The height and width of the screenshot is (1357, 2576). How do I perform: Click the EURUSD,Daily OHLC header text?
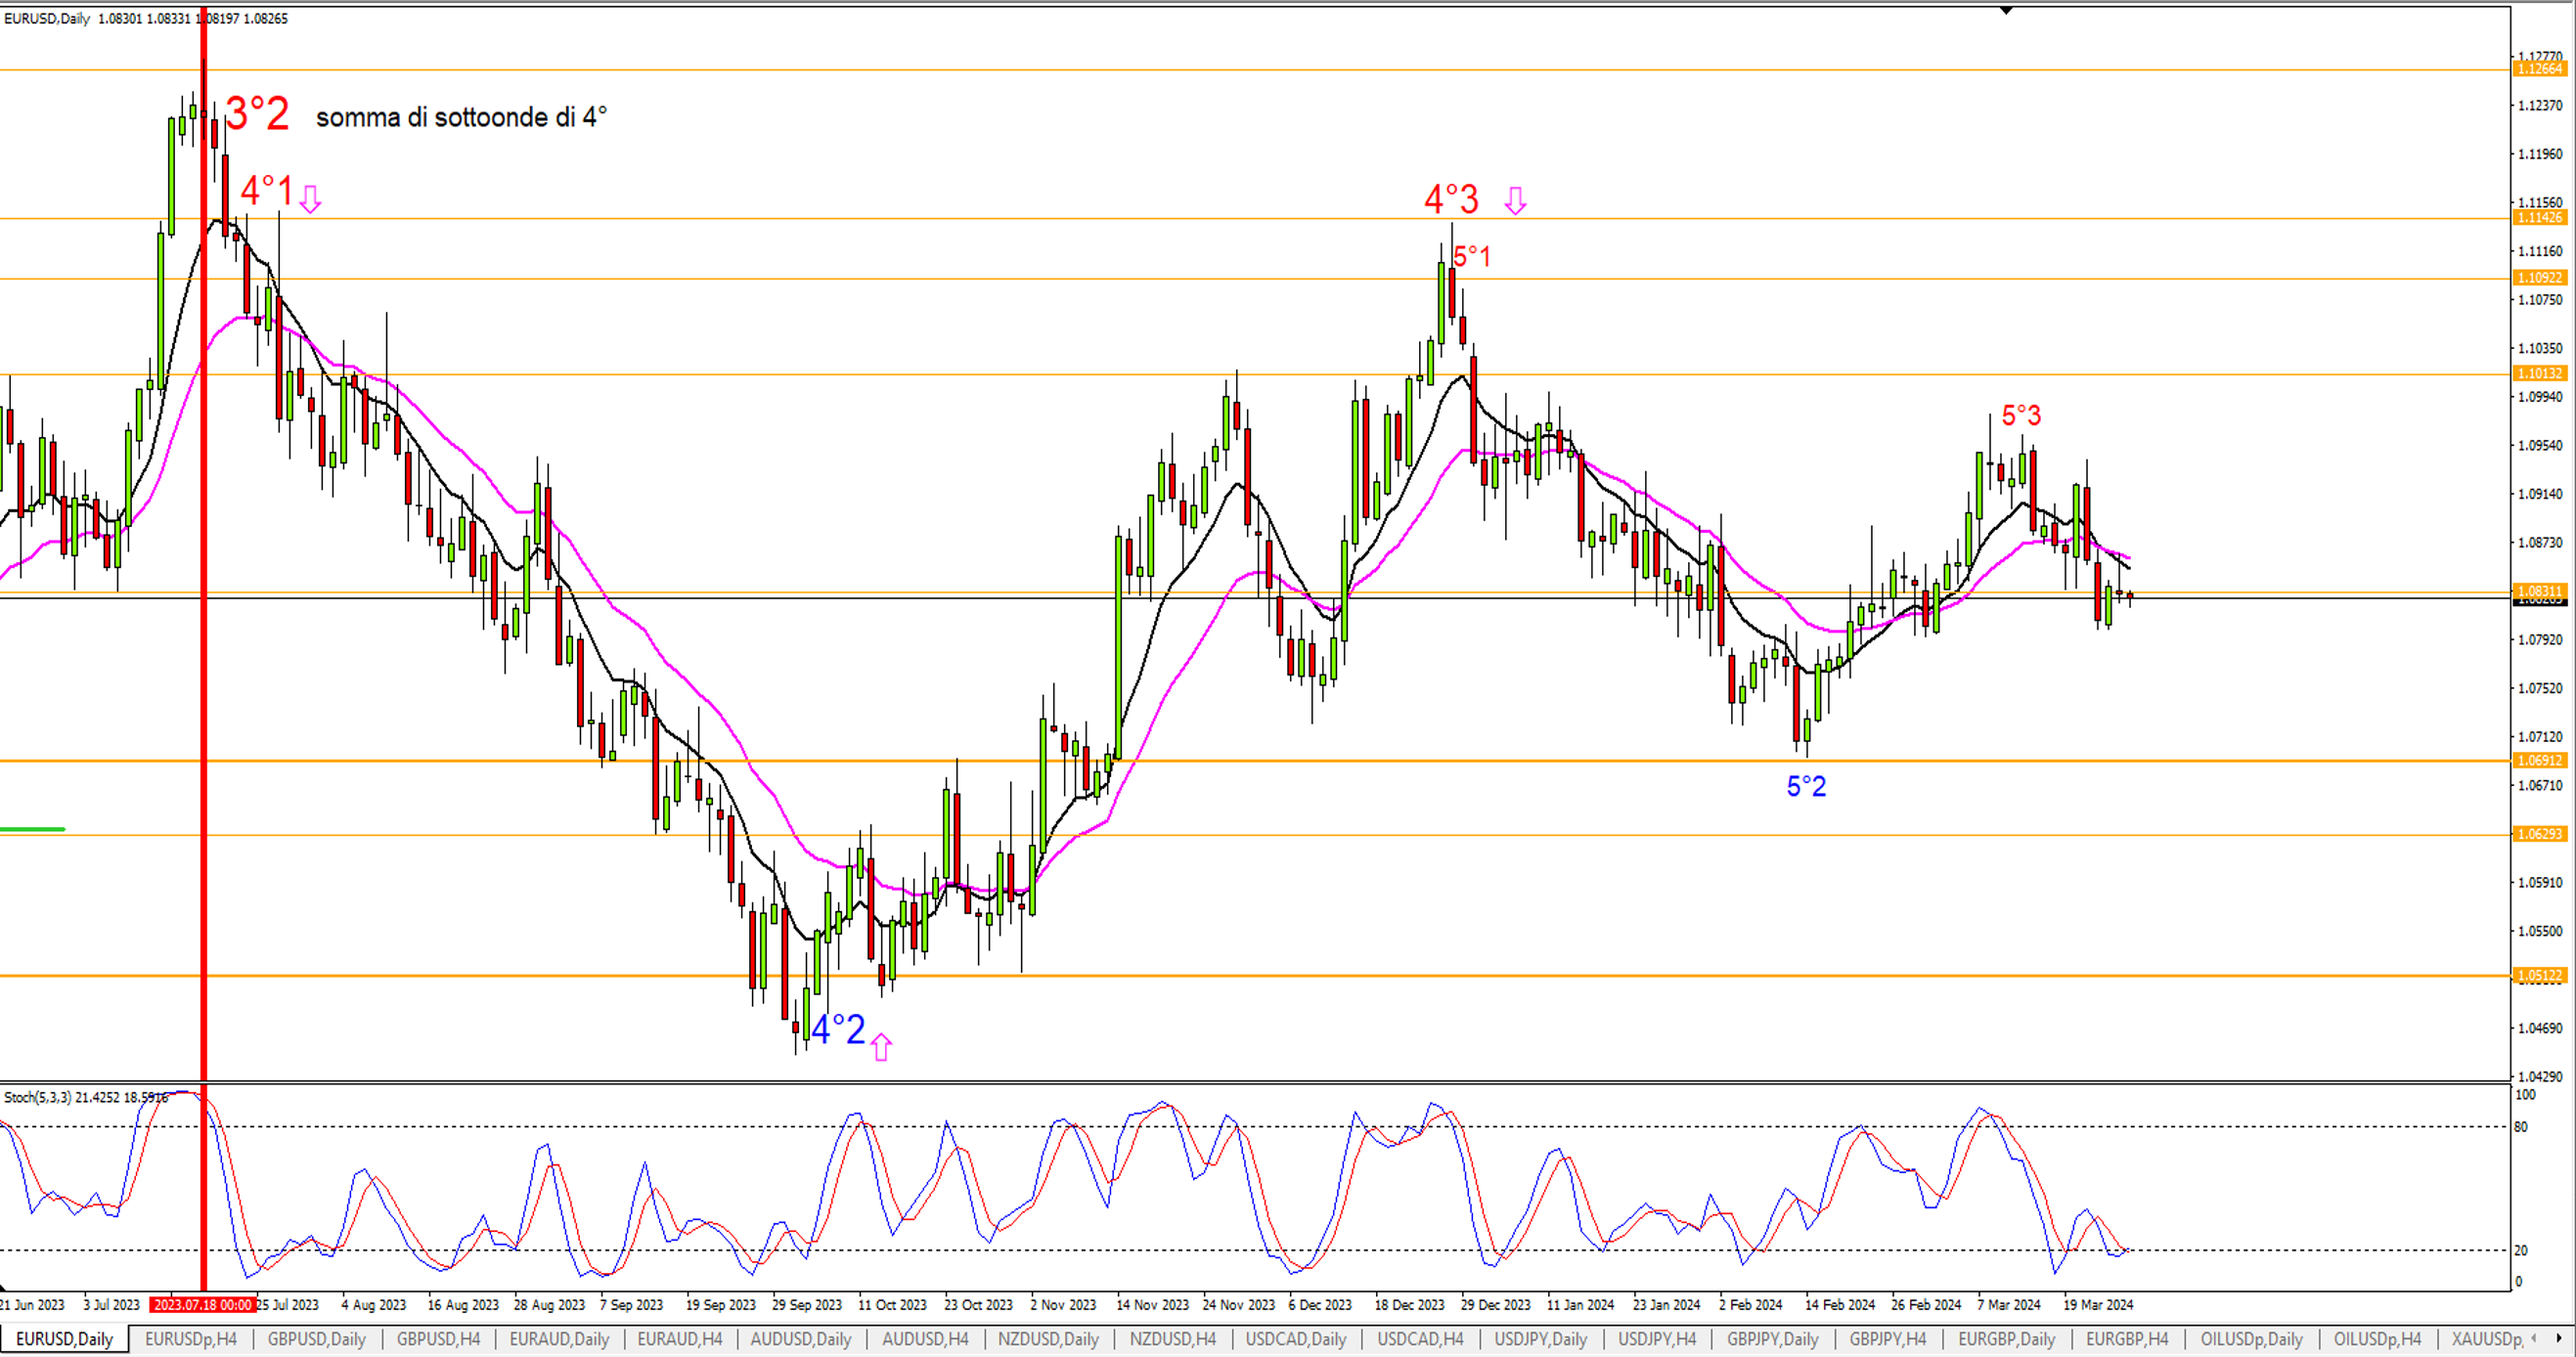click(x=146, y=18)
